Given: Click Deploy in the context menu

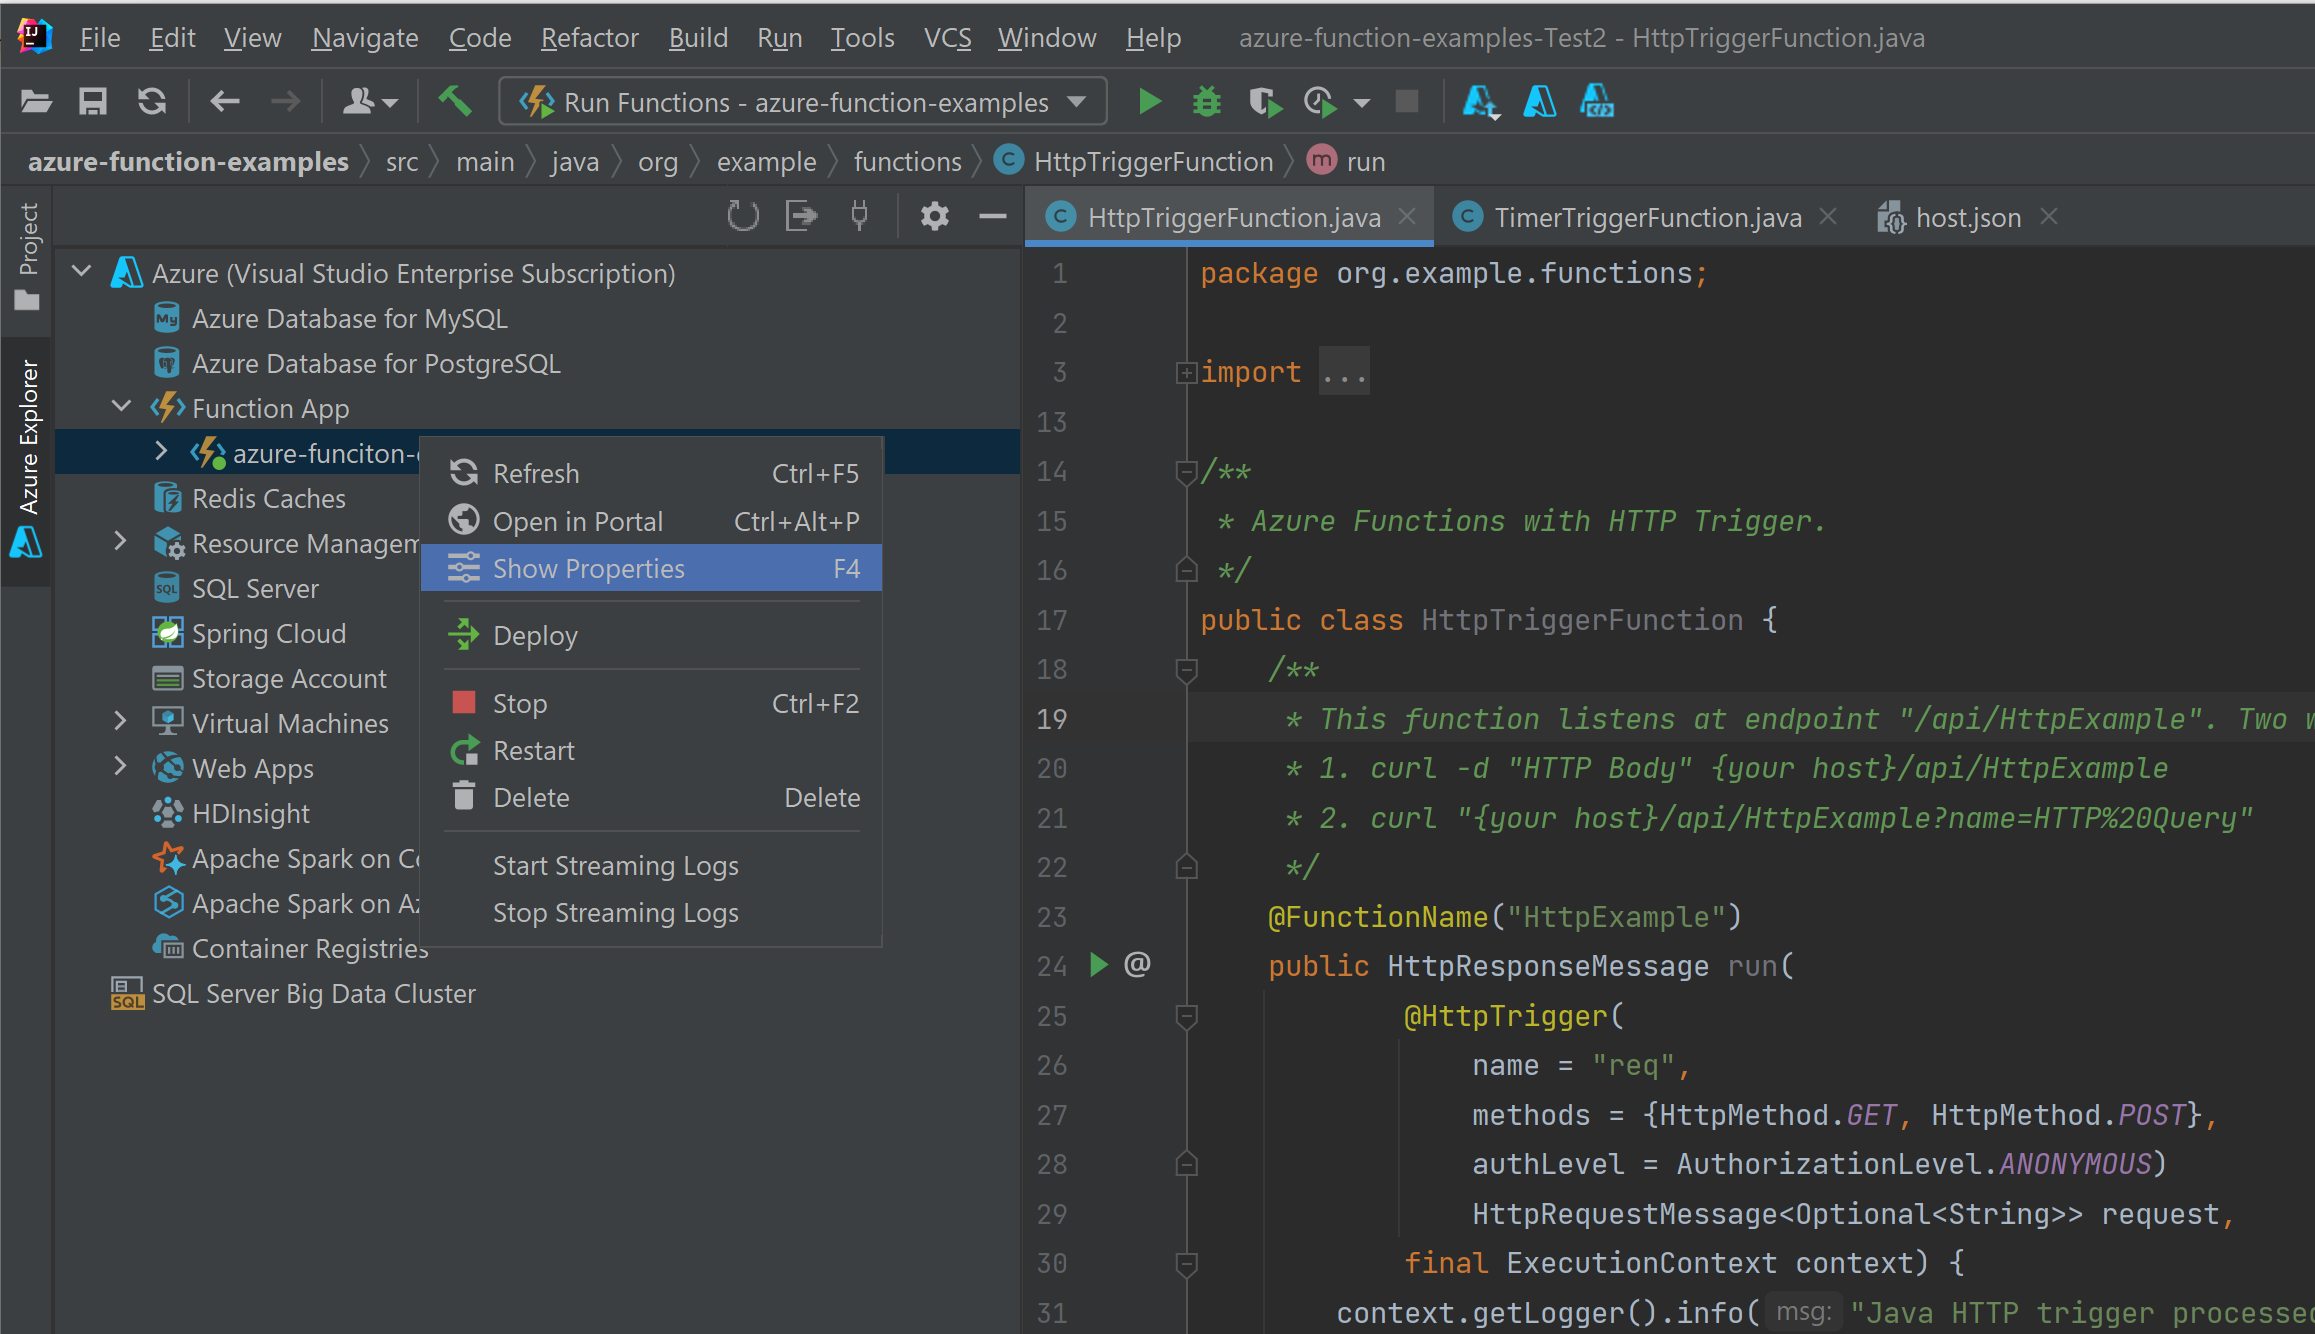Looking at the screenshot, I should click(535, 635).
